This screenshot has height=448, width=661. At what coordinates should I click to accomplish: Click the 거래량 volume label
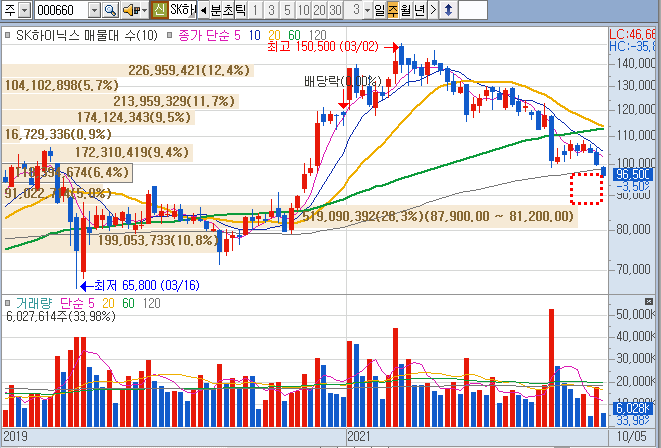click(x=34, y=303)
